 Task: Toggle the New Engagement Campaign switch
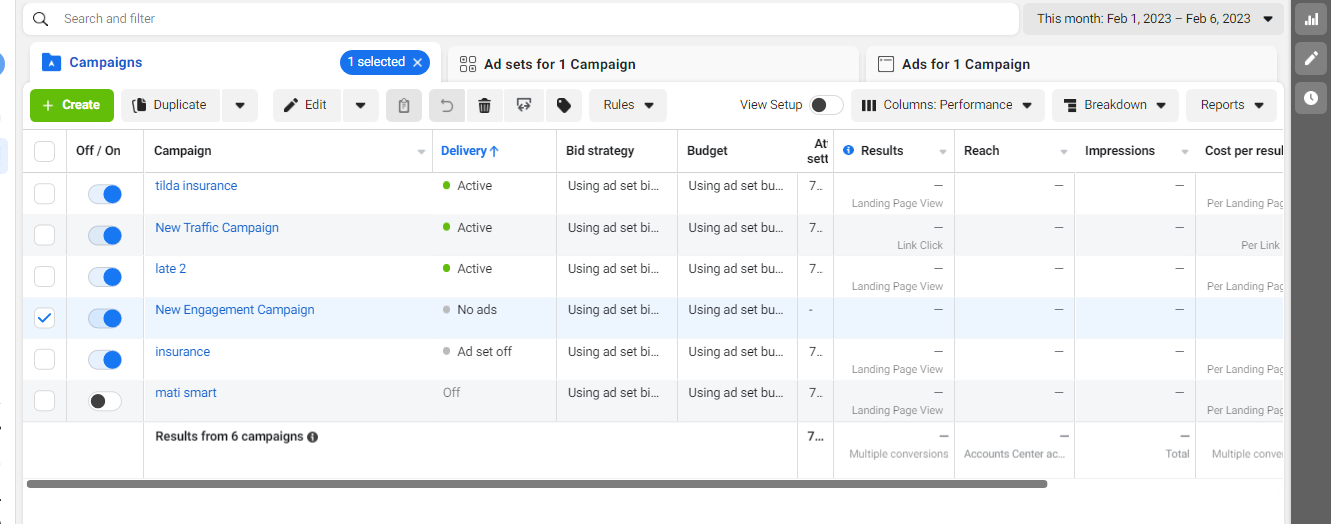point(105,318)
